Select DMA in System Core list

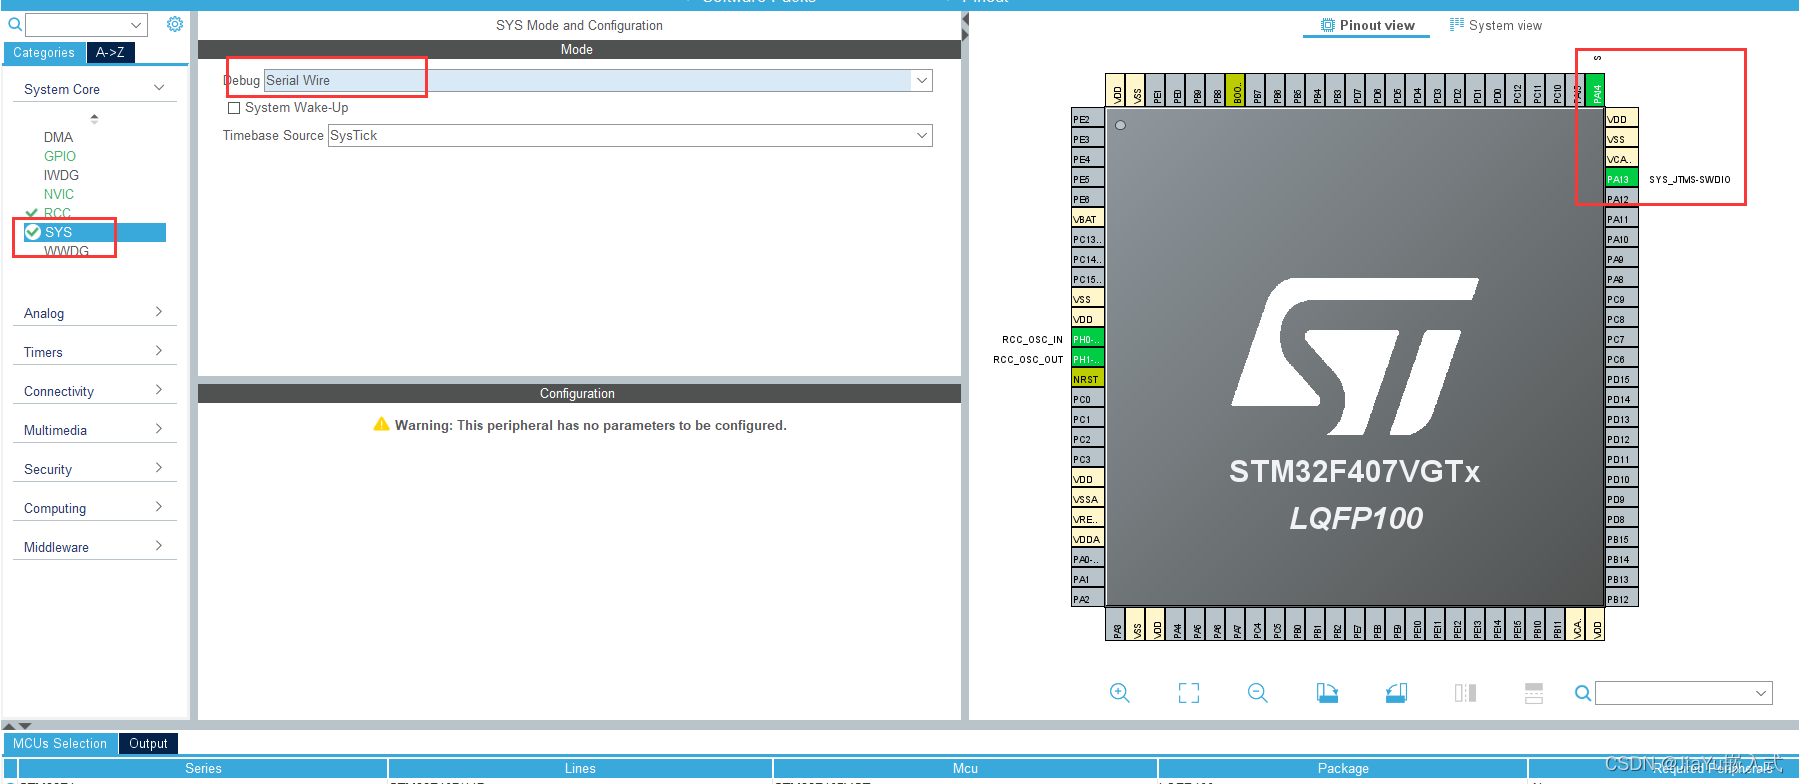click(x=58, y=137)
